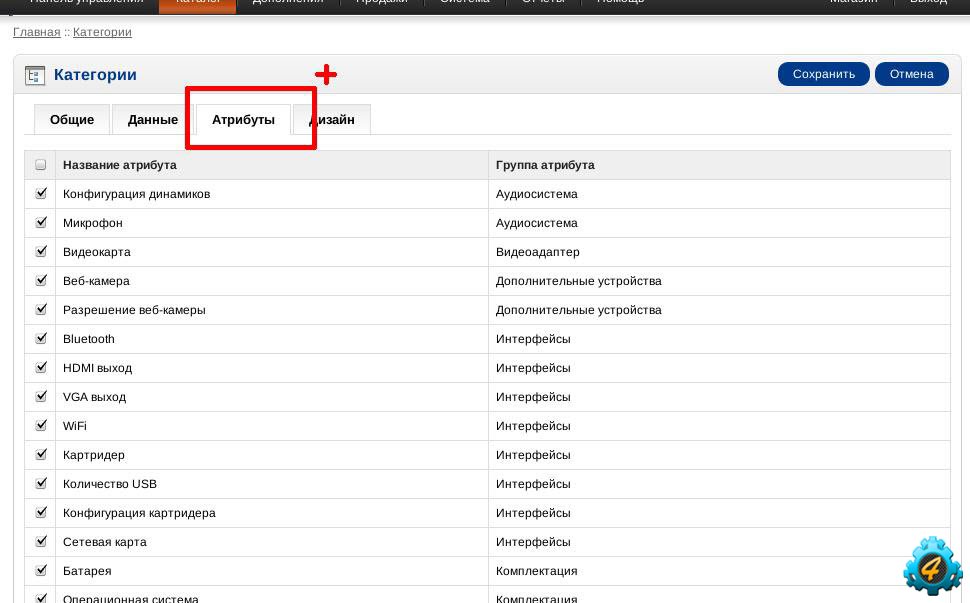Viewport: 970px width, 603px height.
Task: Click the Категории breadcrumb link
Action: (102, 32)
